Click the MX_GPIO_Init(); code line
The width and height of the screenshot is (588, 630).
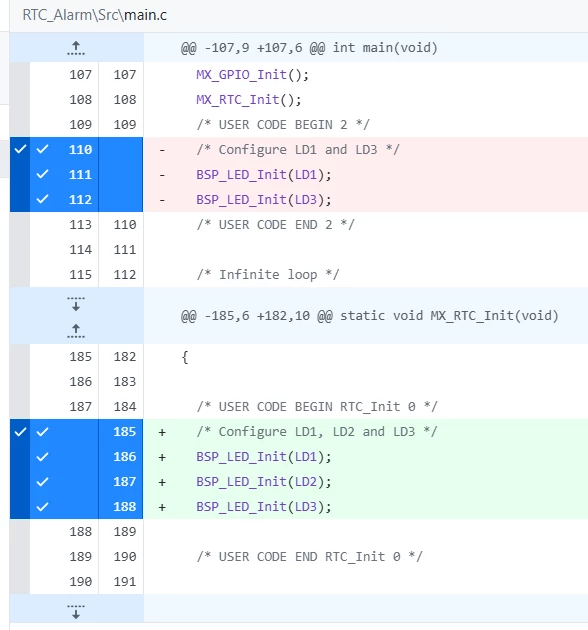click(252, 75)
